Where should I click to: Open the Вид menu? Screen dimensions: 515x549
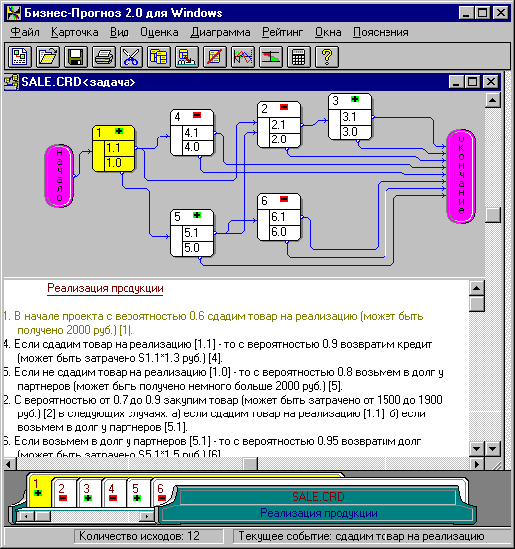coord(119,32)
